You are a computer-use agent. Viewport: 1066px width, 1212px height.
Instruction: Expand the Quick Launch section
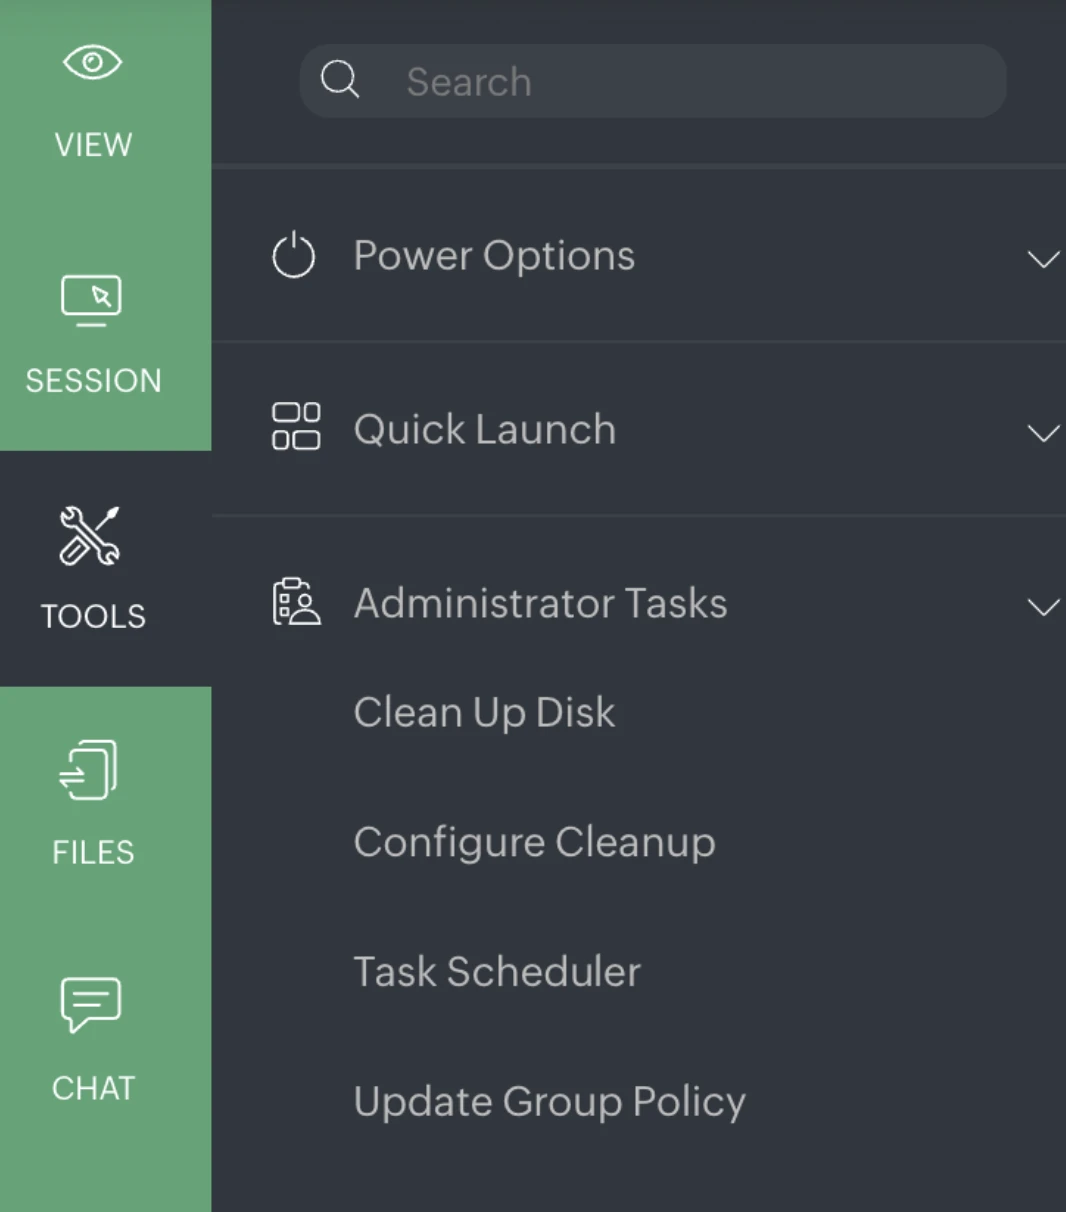pos(1044,433)
